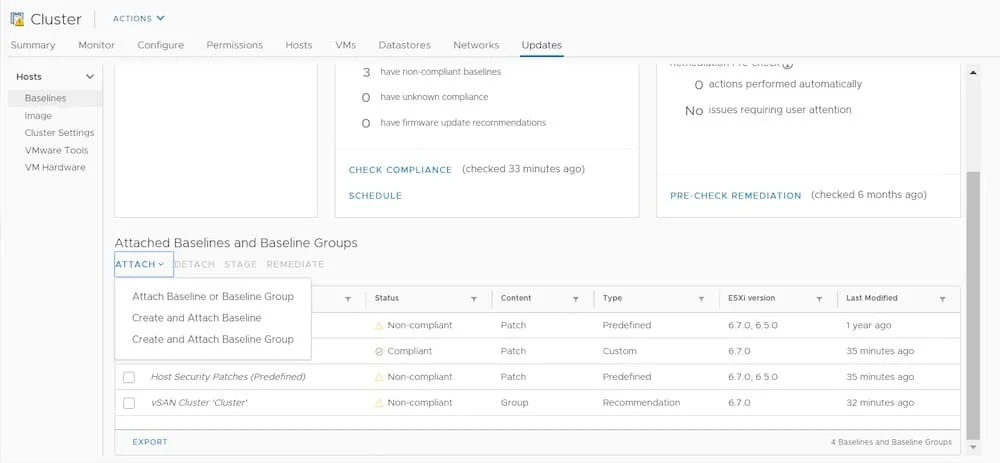Open VM Hardware in sidebar
Image resolution: width=1000 pixels, height=463 pixels.
55,167
